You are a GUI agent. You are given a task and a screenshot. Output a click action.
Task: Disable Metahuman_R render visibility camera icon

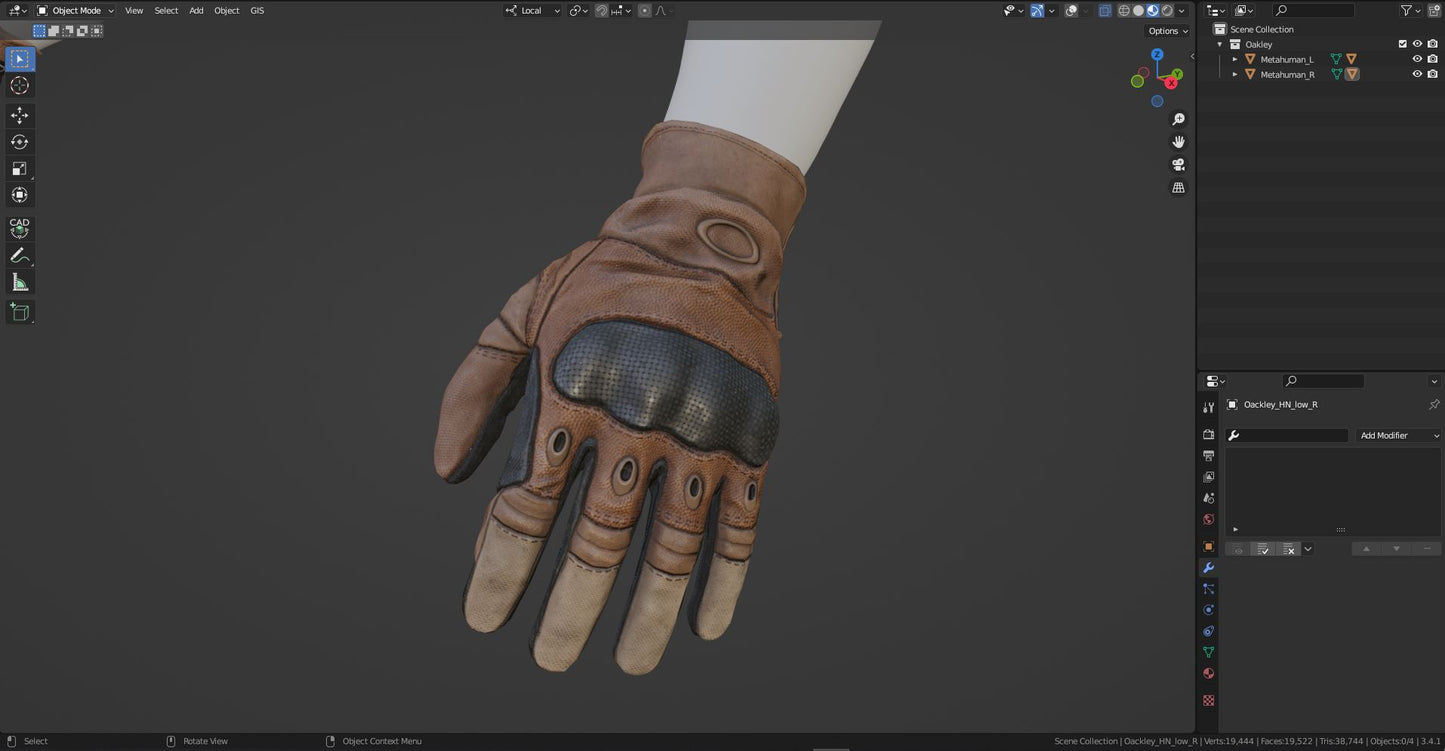pyautogui.click(x=1432, y=74)
